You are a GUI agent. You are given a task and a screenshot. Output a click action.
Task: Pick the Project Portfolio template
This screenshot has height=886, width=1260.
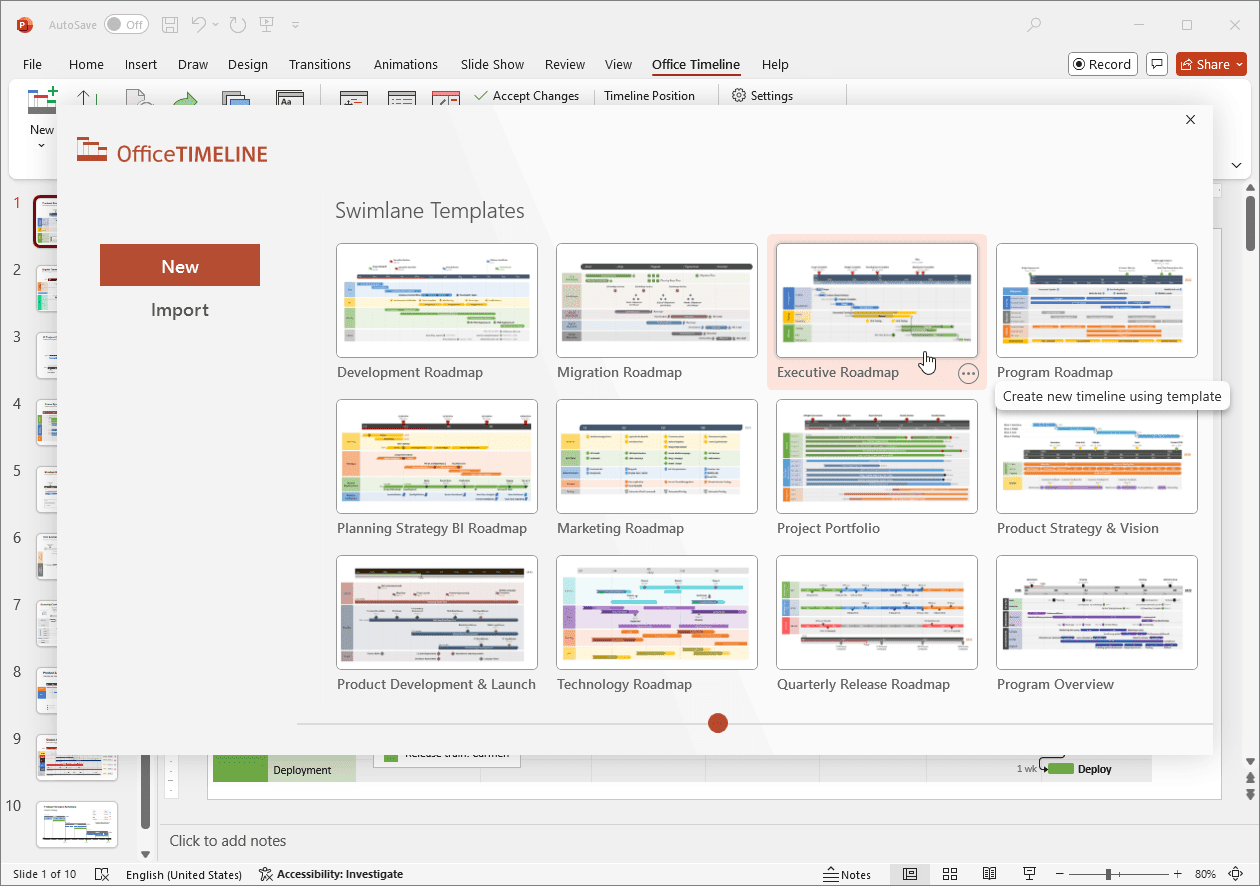coord(877,457)
